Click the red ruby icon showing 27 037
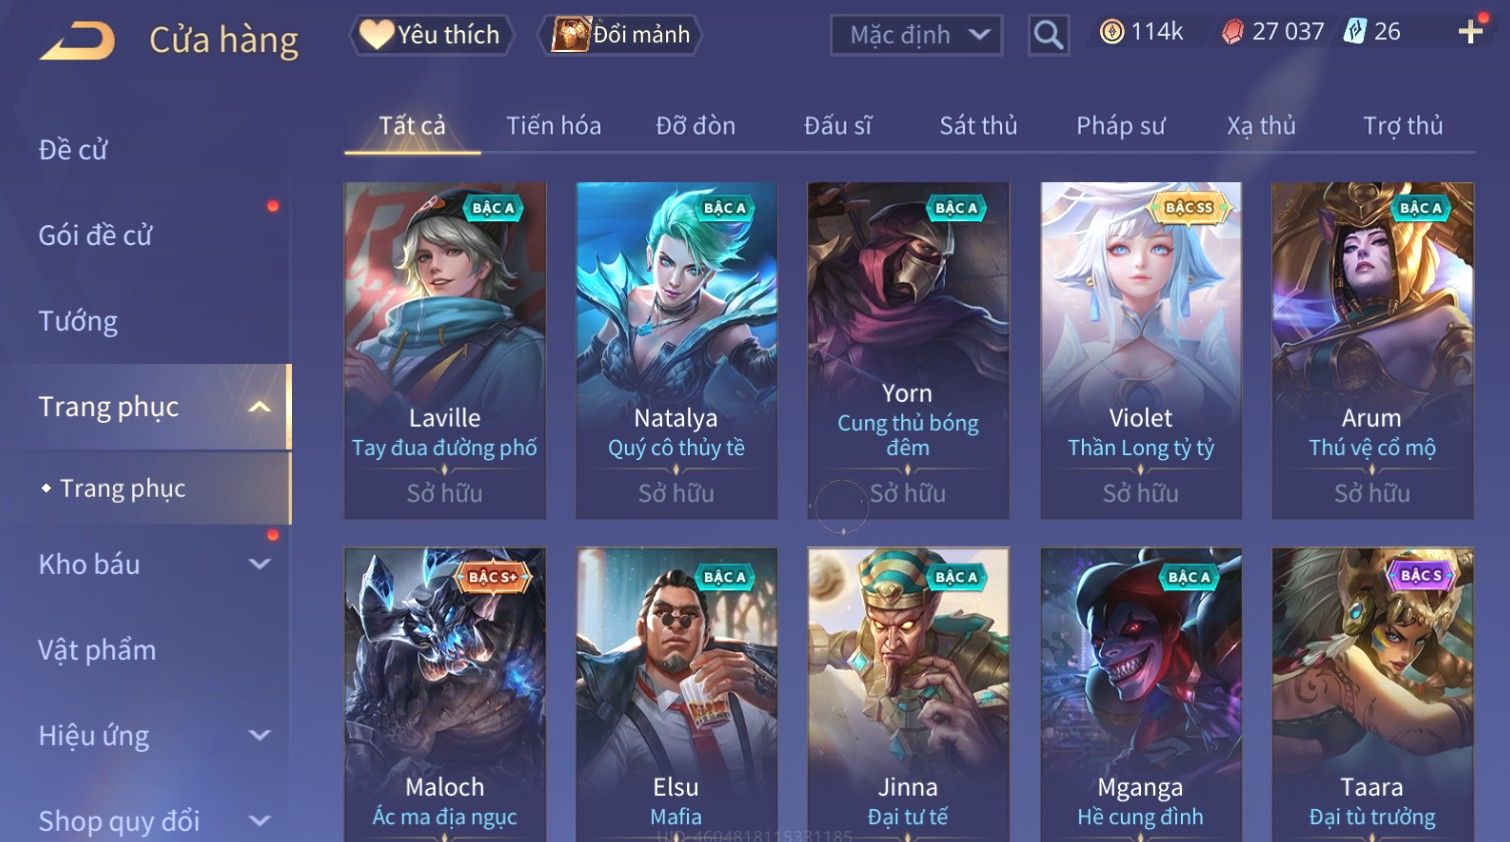1510x842 pixels. pos(1233,32)
